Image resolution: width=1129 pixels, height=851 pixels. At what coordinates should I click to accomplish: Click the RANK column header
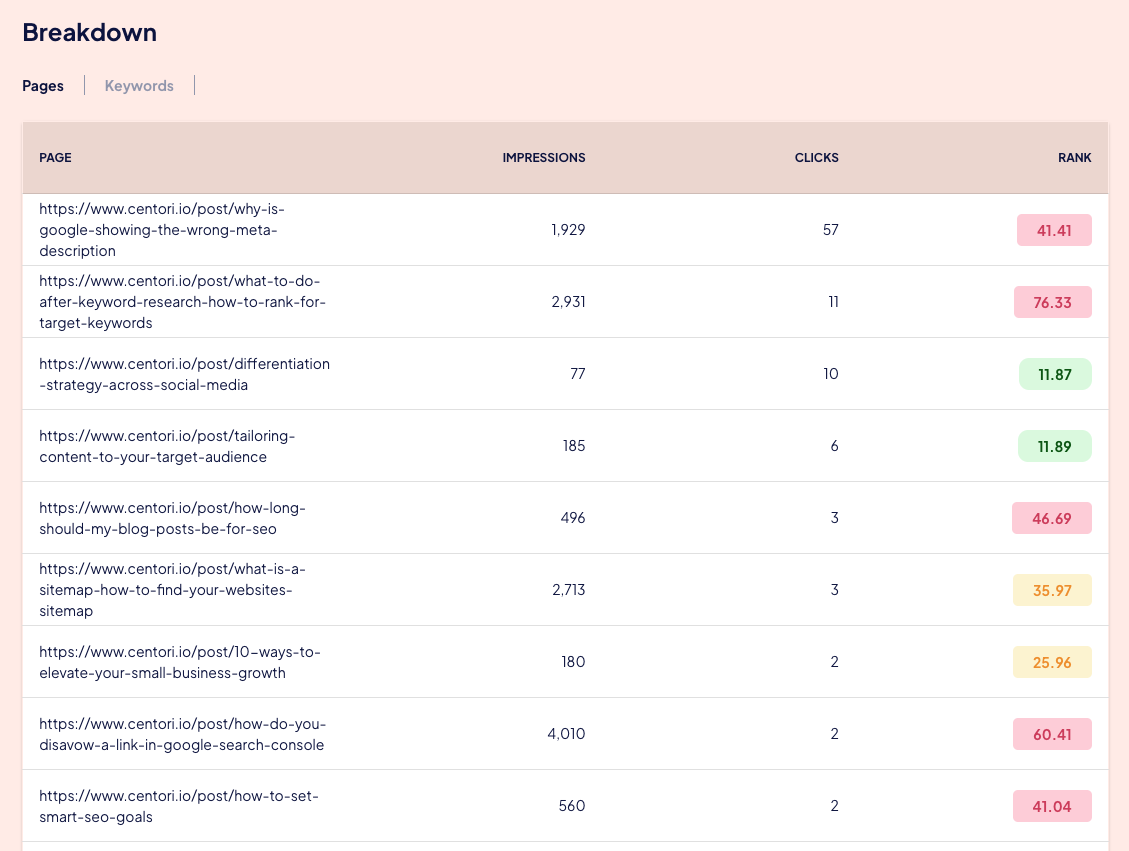[1074, 158]
